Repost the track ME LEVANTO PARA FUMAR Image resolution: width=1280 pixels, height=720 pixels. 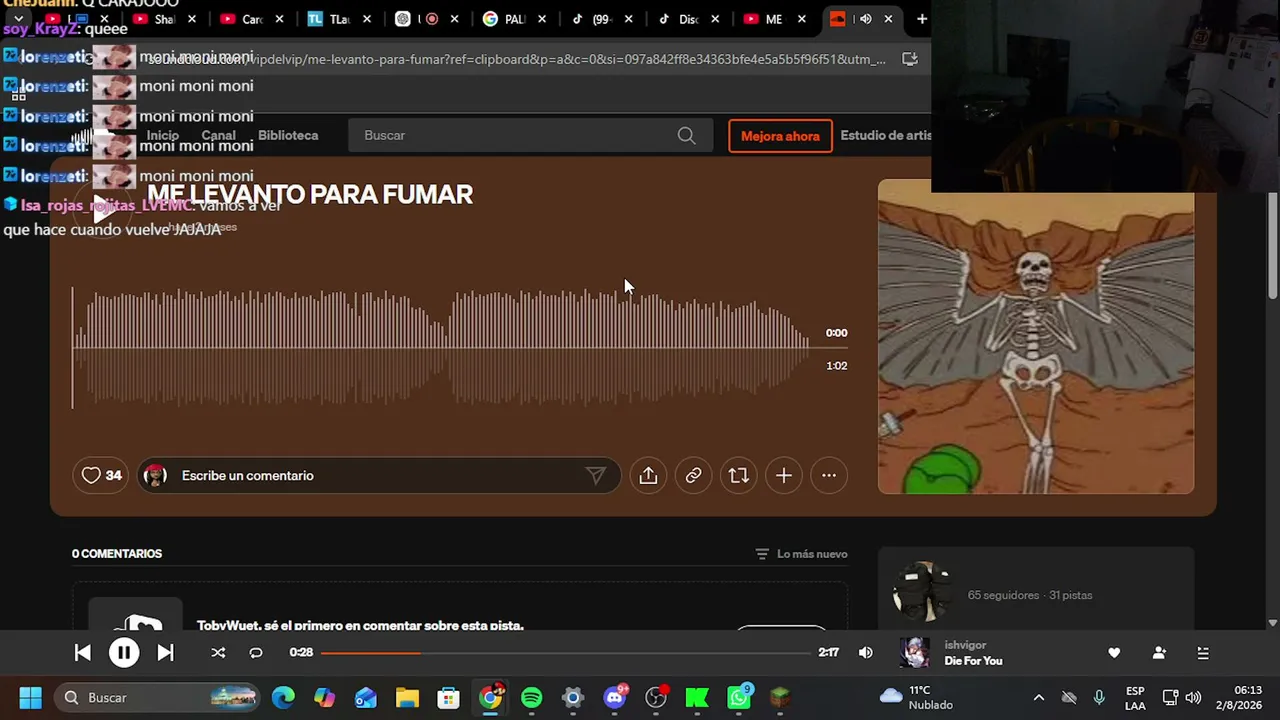pos(738,476)
